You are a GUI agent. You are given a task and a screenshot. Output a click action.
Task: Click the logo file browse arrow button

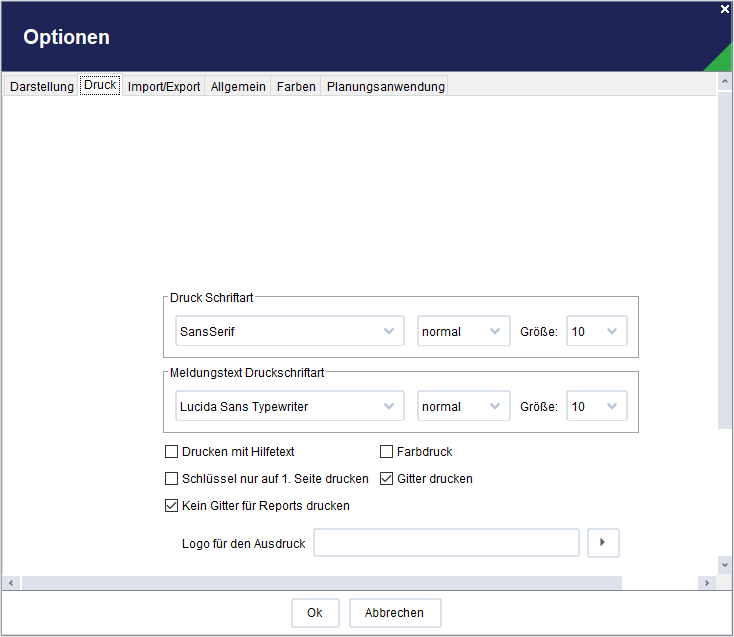[x=603, y=542]
